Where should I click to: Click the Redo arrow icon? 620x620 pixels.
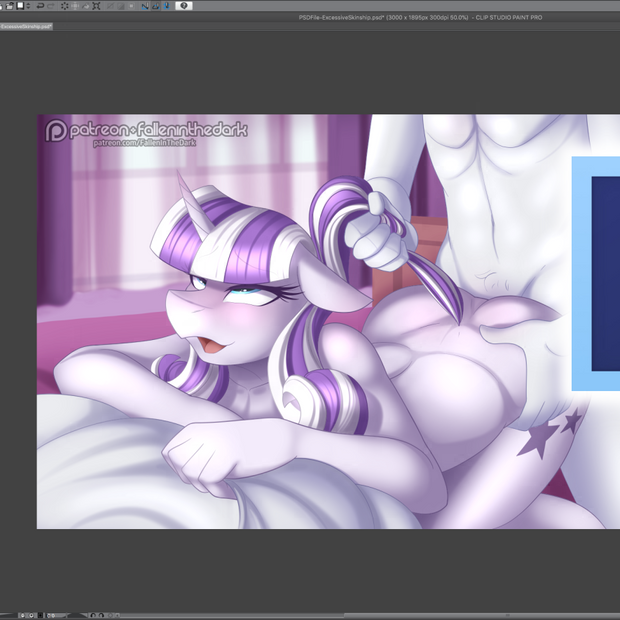click(51, 6)
